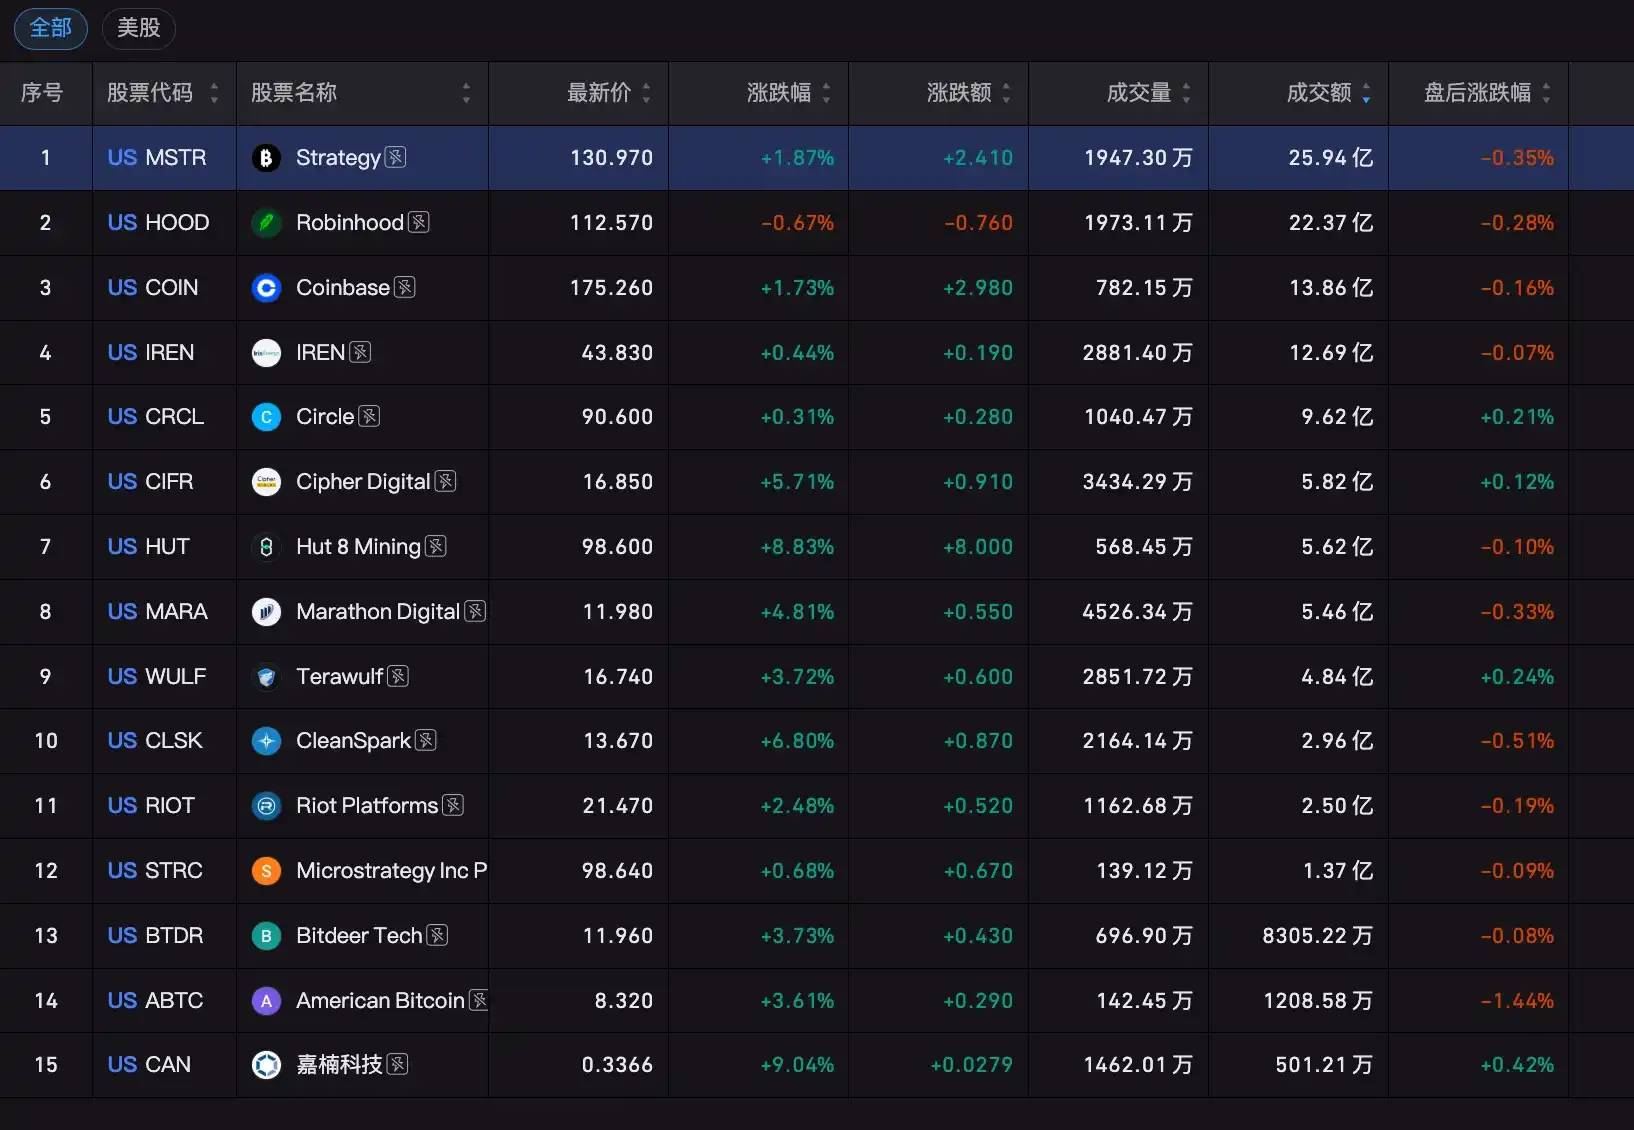Open the US CRCL ticker link

click(x=155, y=417)
